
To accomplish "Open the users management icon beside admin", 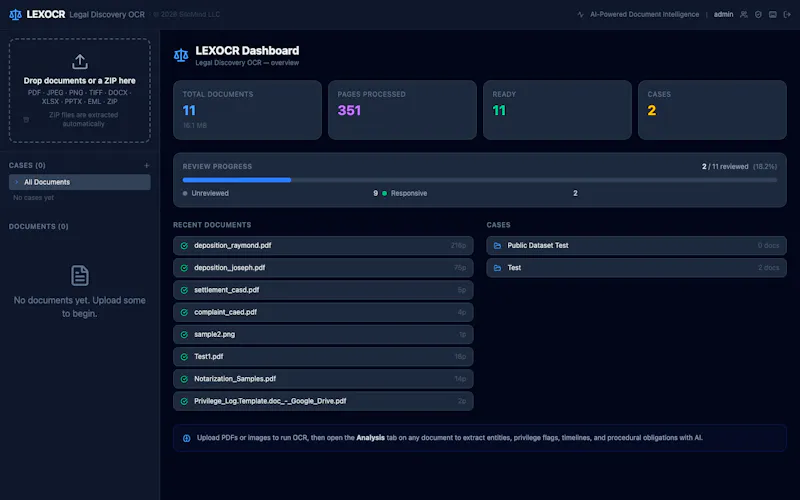I will coord(744,14).
